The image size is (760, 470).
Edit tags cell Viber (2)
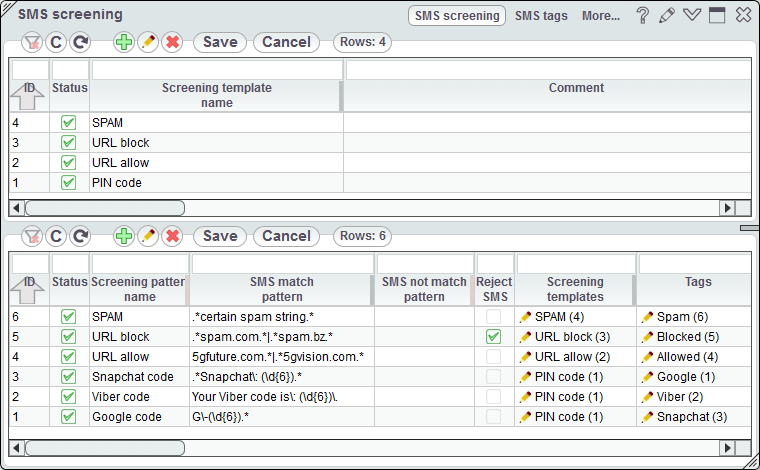[647, 397]
